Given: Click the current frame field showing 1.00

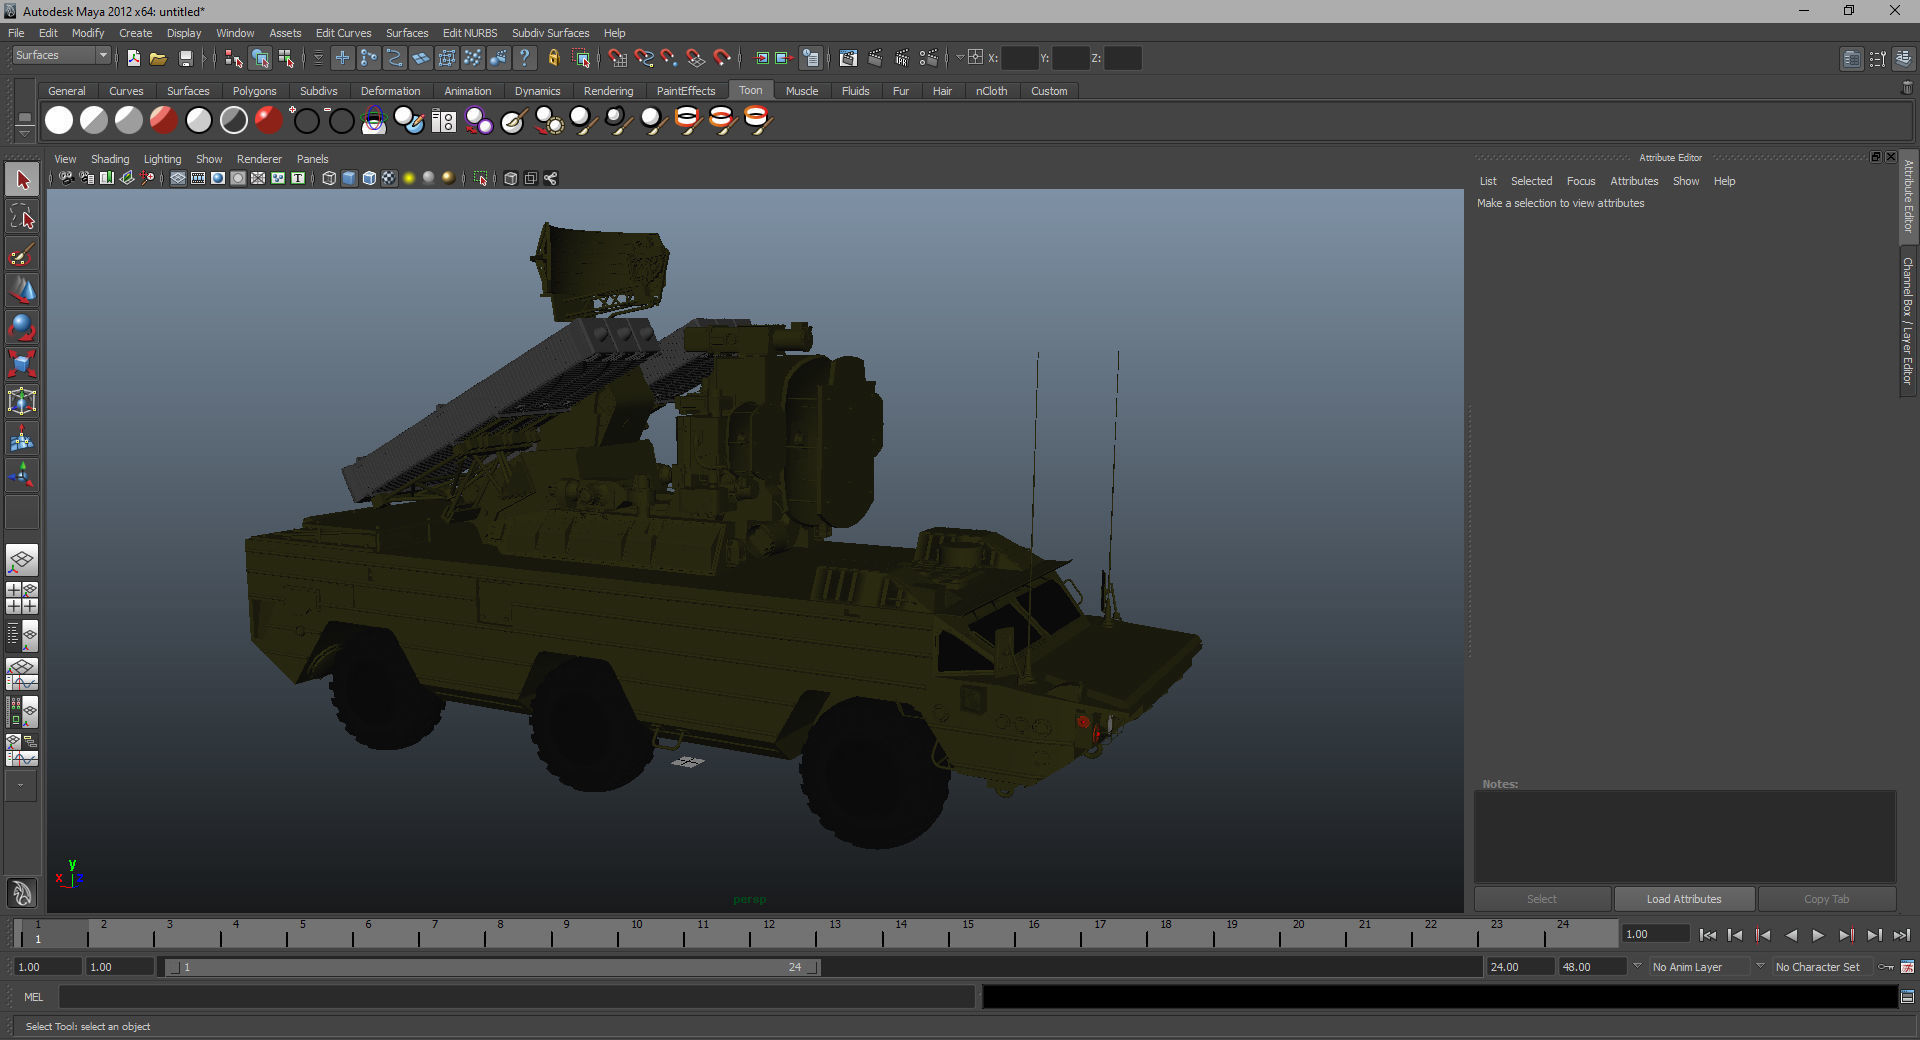Looking at the screenshot, I should pos(1655,934).
